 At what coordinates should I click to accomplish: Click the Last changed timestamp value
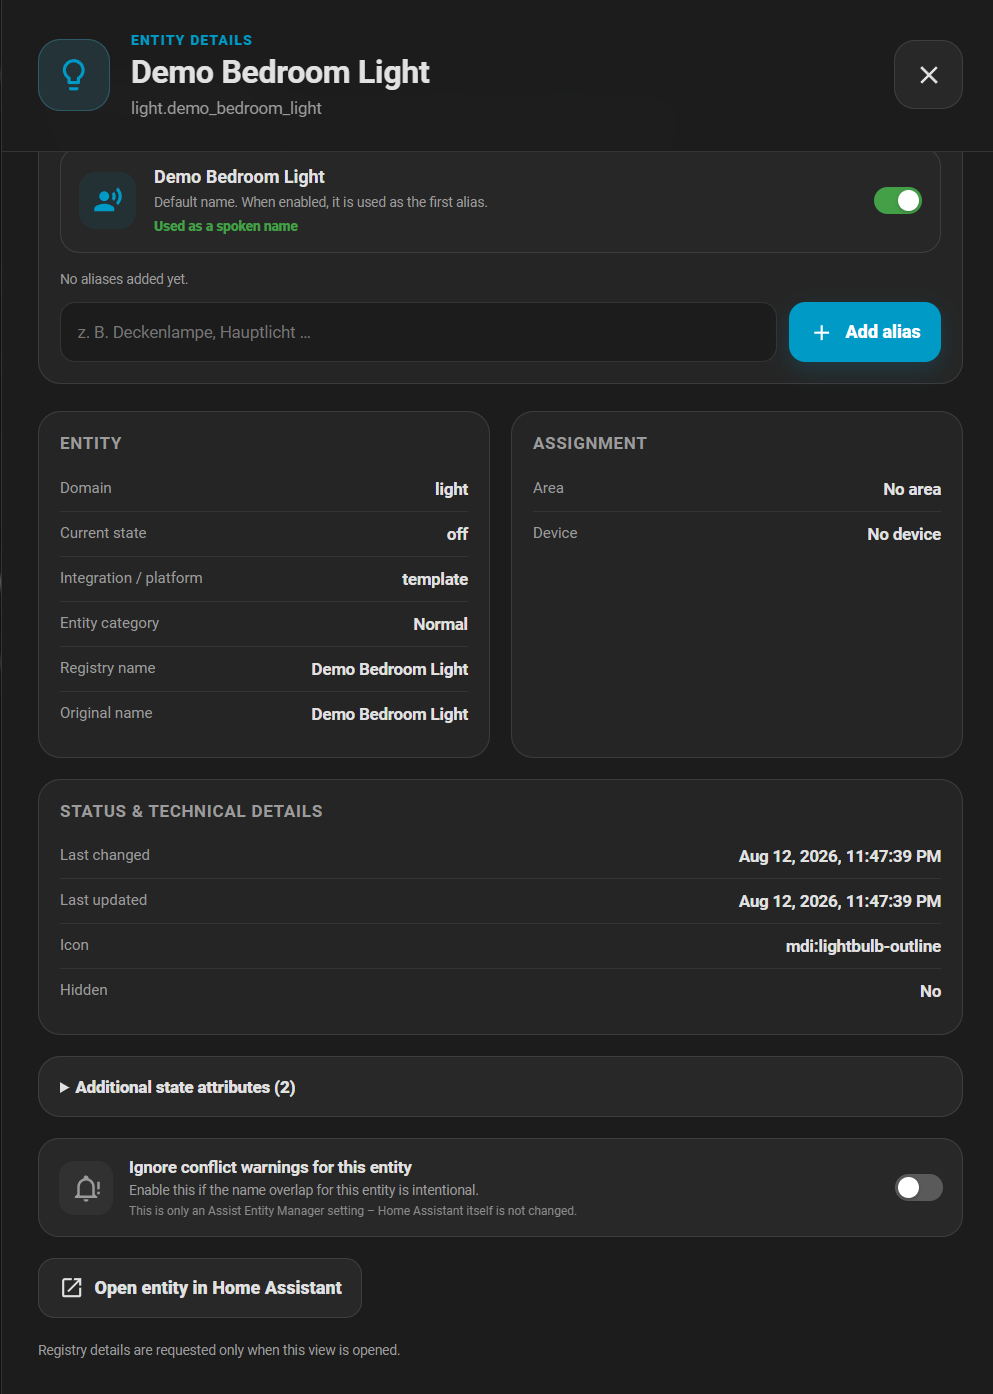[840, 856]
